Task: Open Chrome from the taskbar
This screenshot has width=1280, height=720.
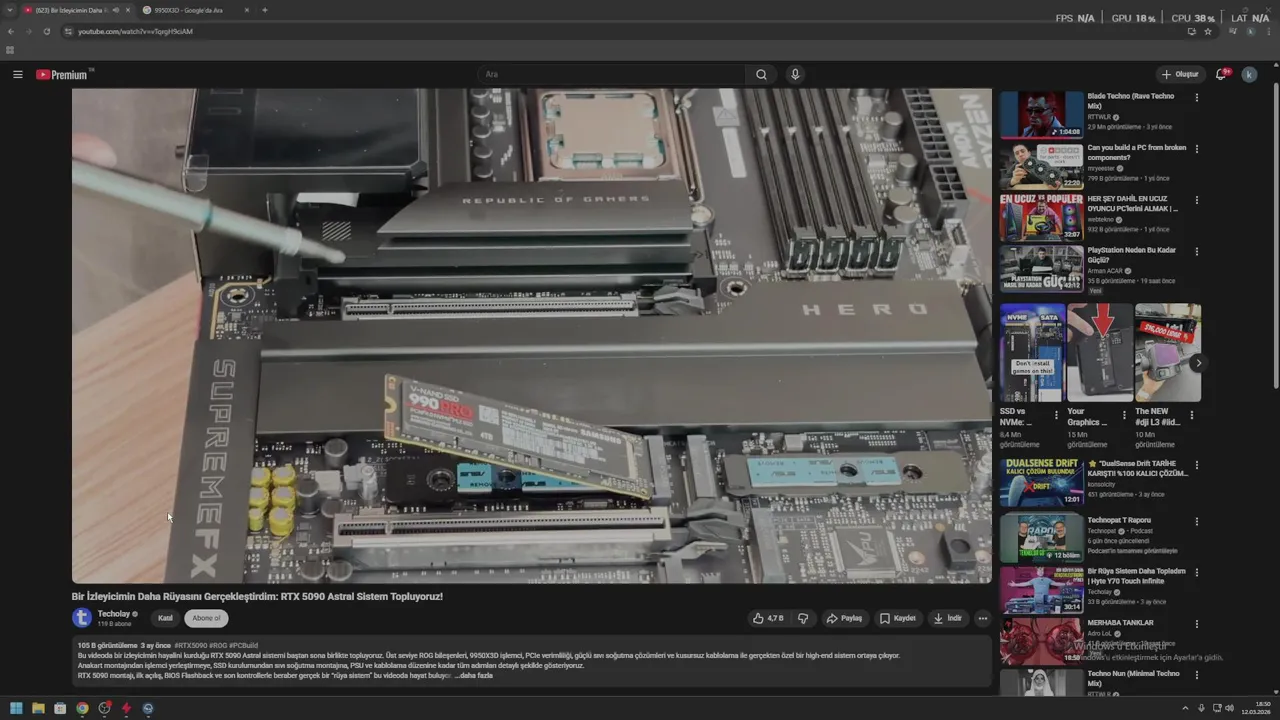Action: point(82,708)
